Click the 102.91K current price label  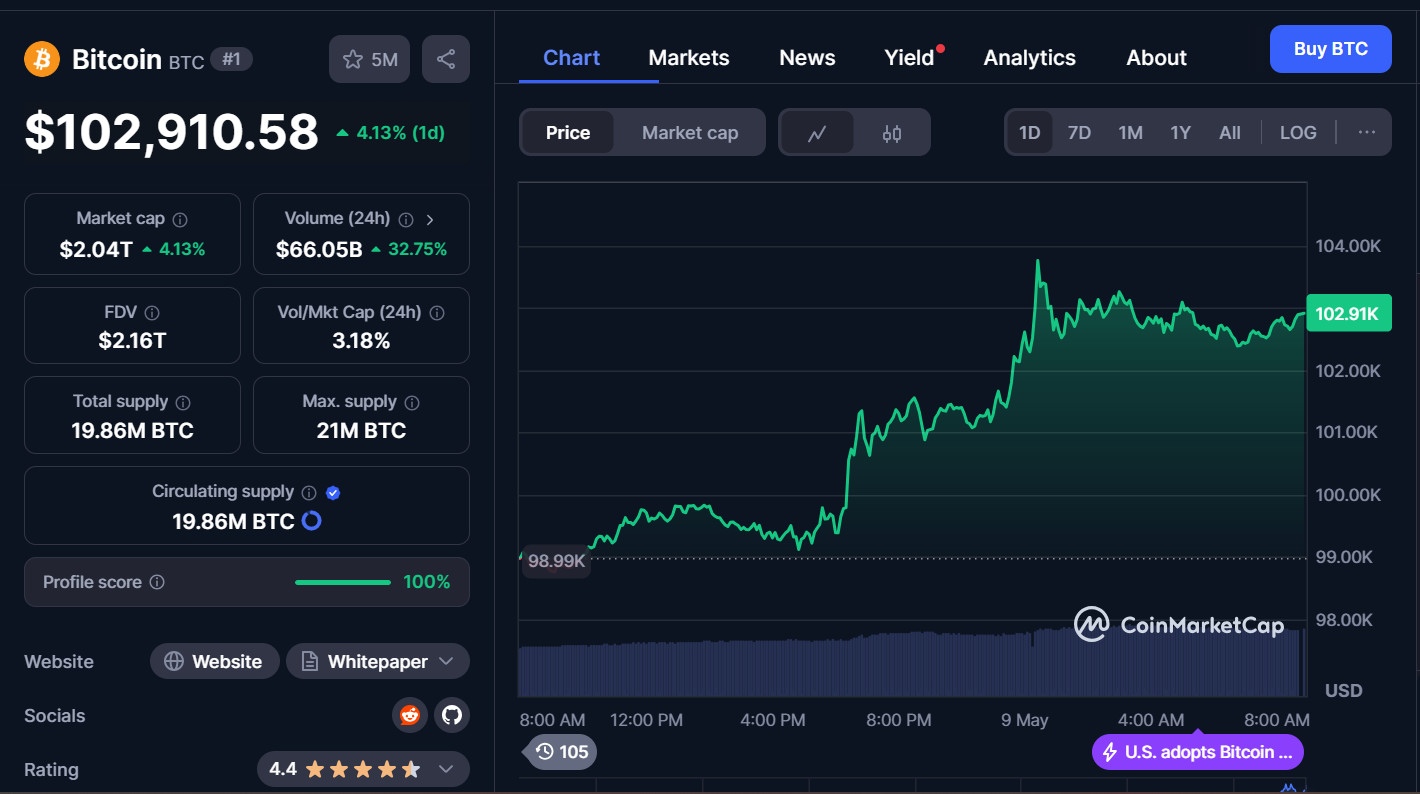tap(1347, 314)
